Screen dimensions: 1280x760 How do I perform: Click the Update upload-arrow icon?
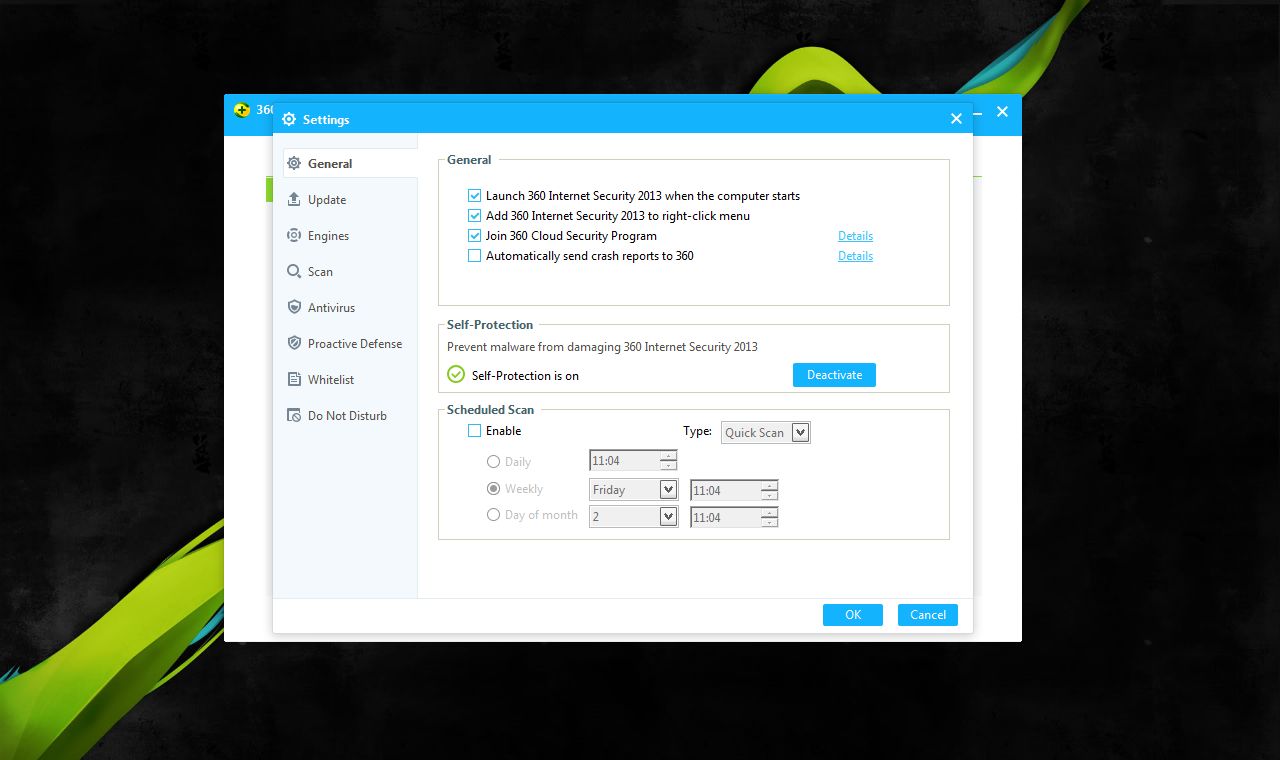coord(294,199)
